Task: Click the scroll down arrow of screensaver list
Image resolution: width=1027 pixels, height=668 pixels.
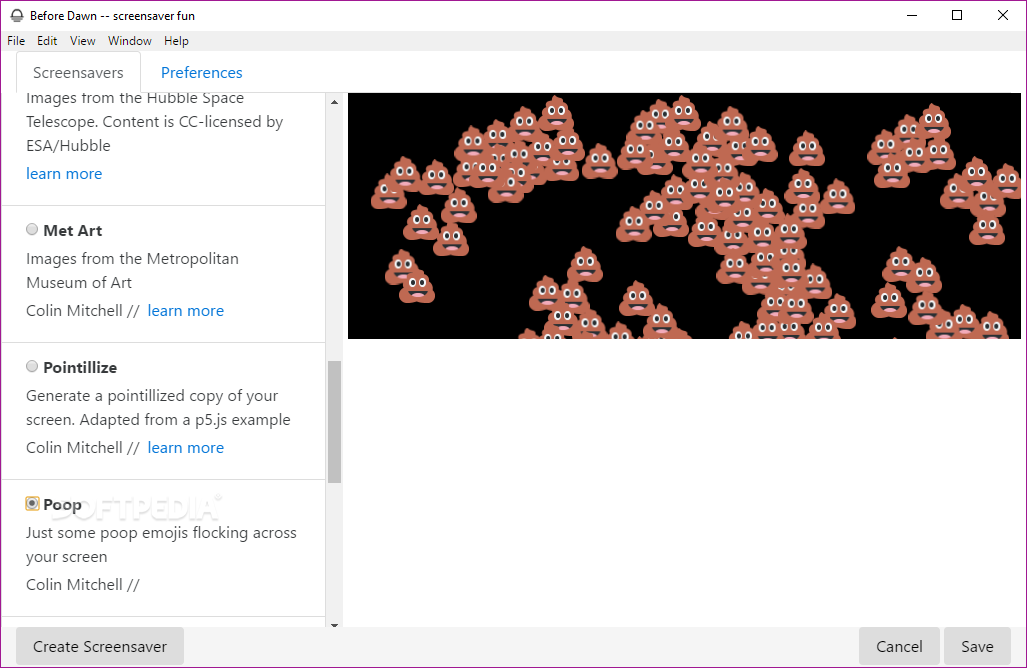Action: 335,624
